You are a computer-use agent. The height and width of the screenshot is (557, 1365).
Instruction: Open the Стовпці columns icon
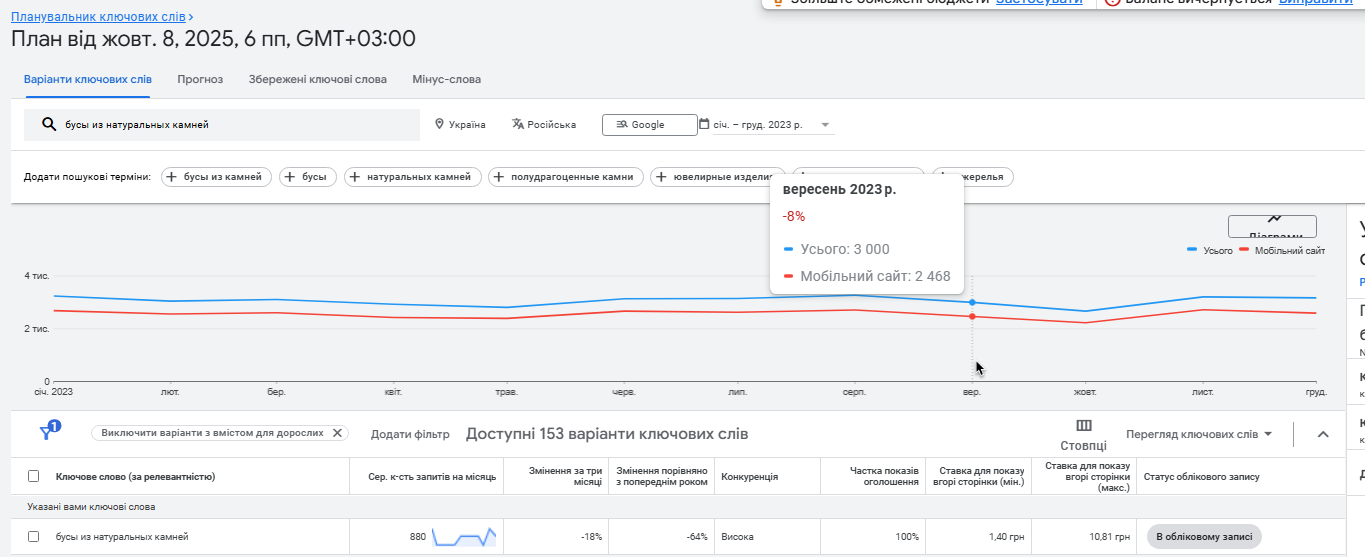coord(1083,426)
